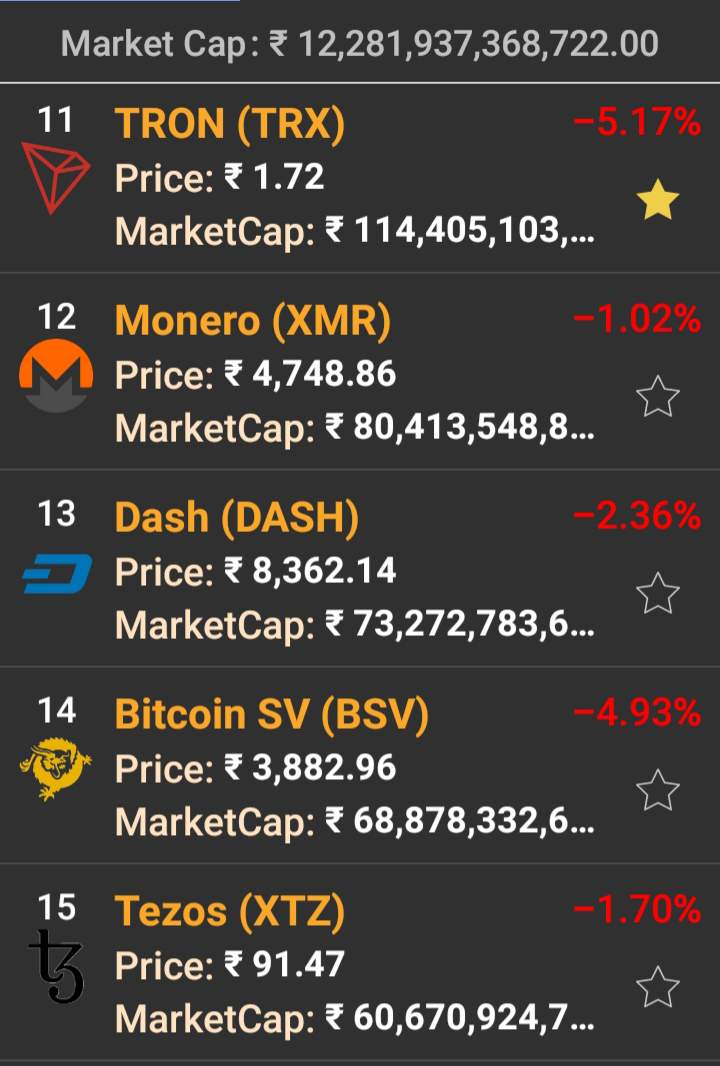This screenshot has width=720, height=1066.
Task: Select the Dash (DASH) coin name
Action: tap(237, 518)
